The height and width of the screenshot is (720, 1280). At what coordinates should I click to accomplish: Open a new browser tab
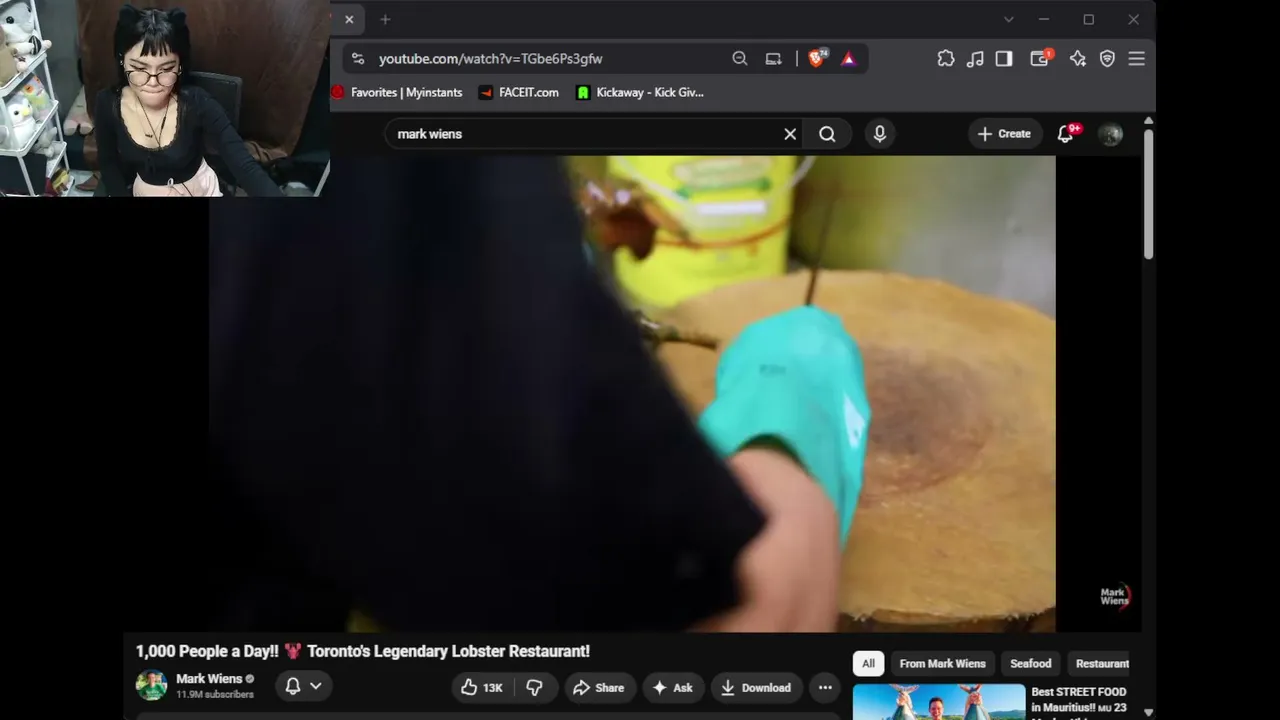[x=385, y=19]
